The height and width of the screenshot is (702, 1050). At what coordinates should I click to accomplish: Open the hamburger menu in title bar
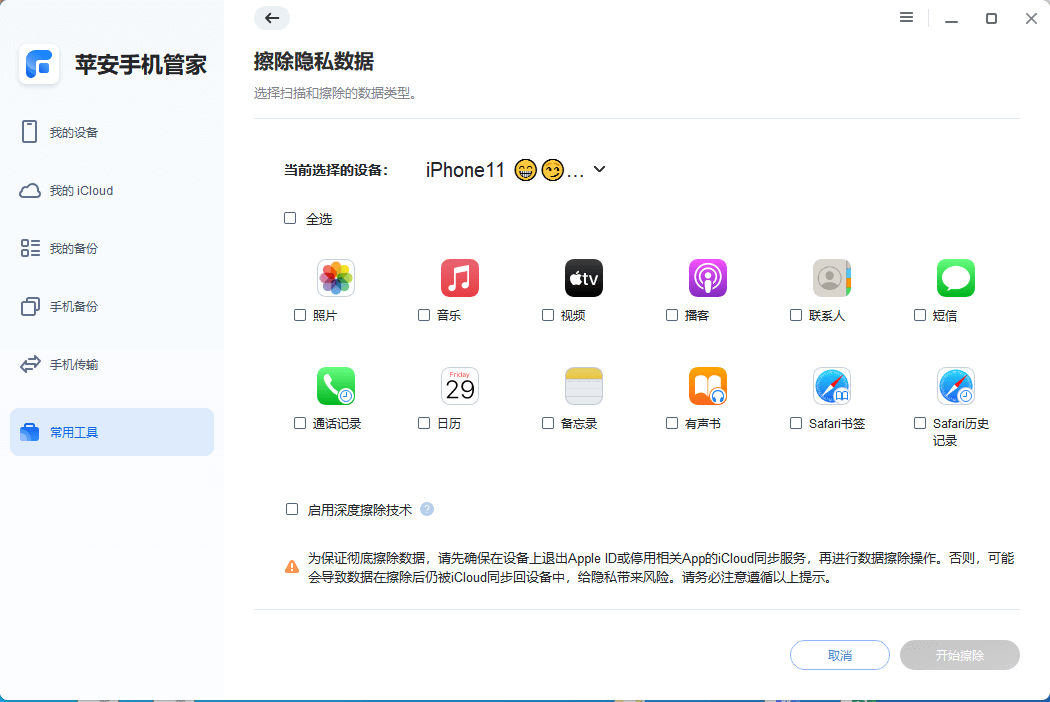[x=906, y=18]
